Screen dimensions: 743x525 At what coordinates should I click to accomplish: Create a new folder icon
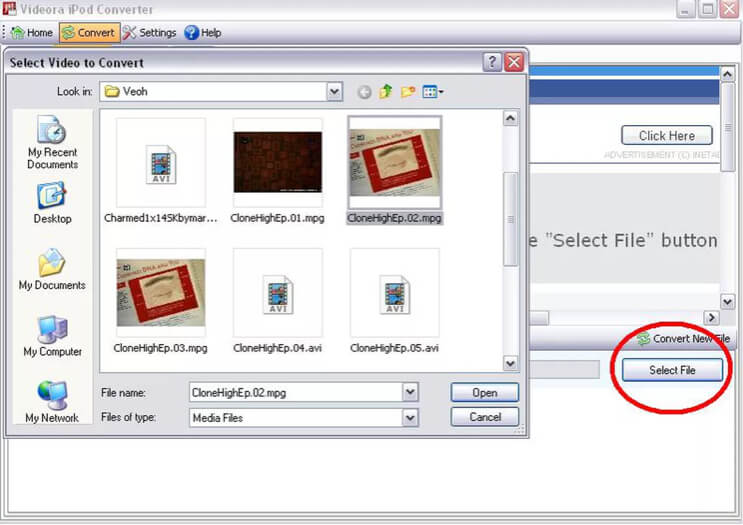click(408, 91)
